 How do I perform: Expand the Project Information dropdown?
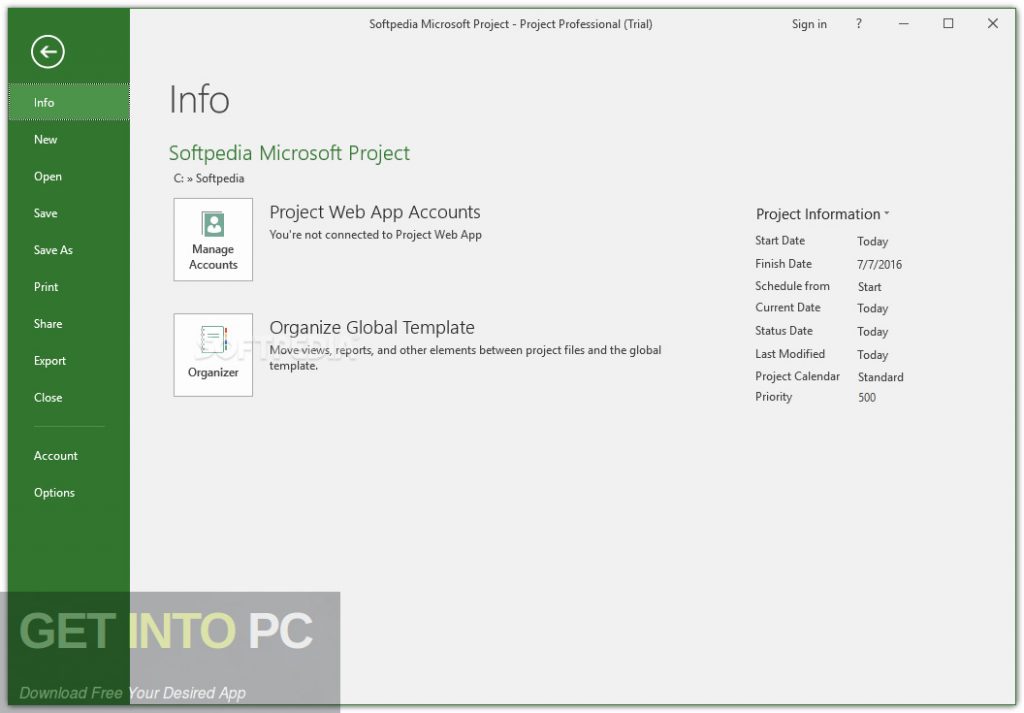coord(822,214)
